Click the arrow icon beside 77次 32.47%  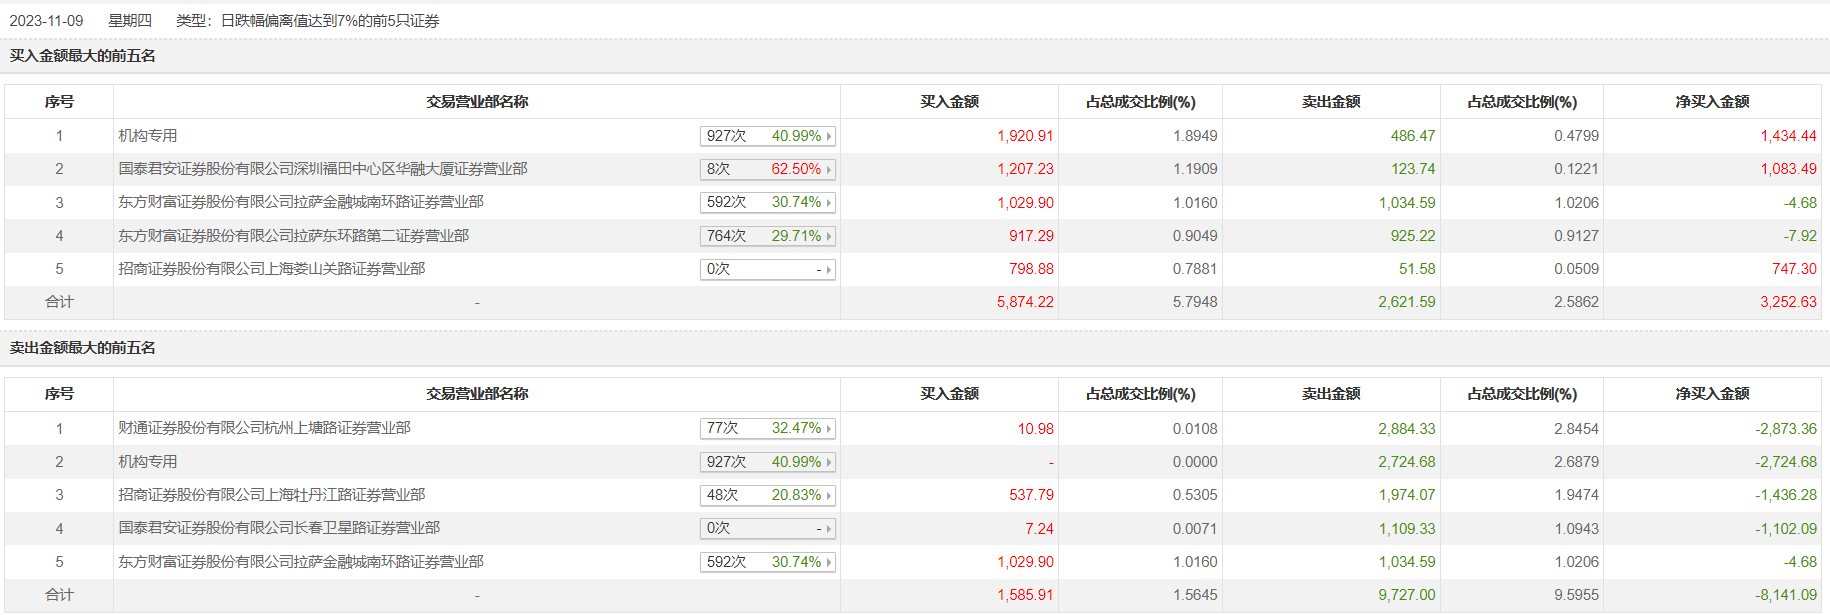(828, 429)
